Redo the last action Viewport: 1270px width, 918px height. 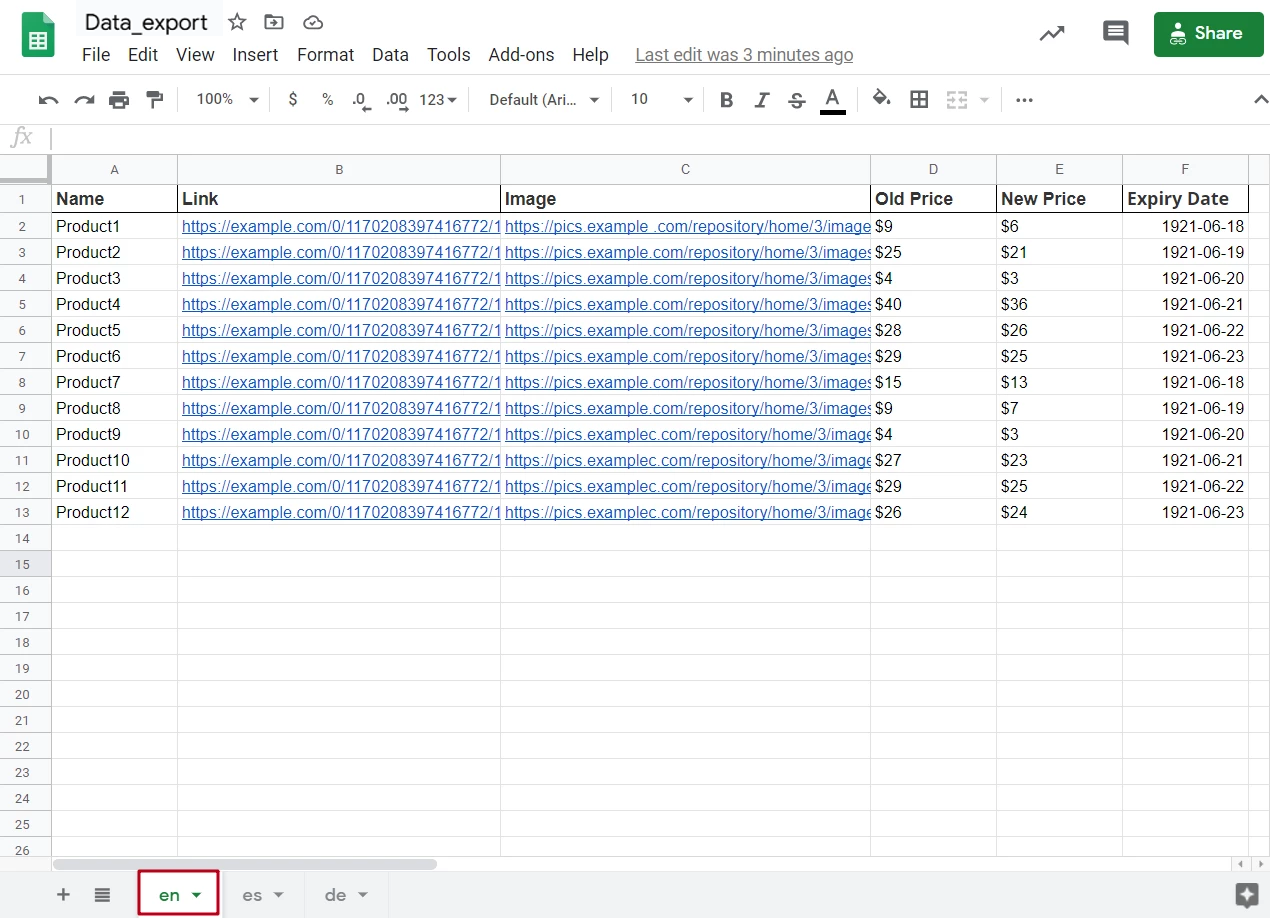(84, 100)
